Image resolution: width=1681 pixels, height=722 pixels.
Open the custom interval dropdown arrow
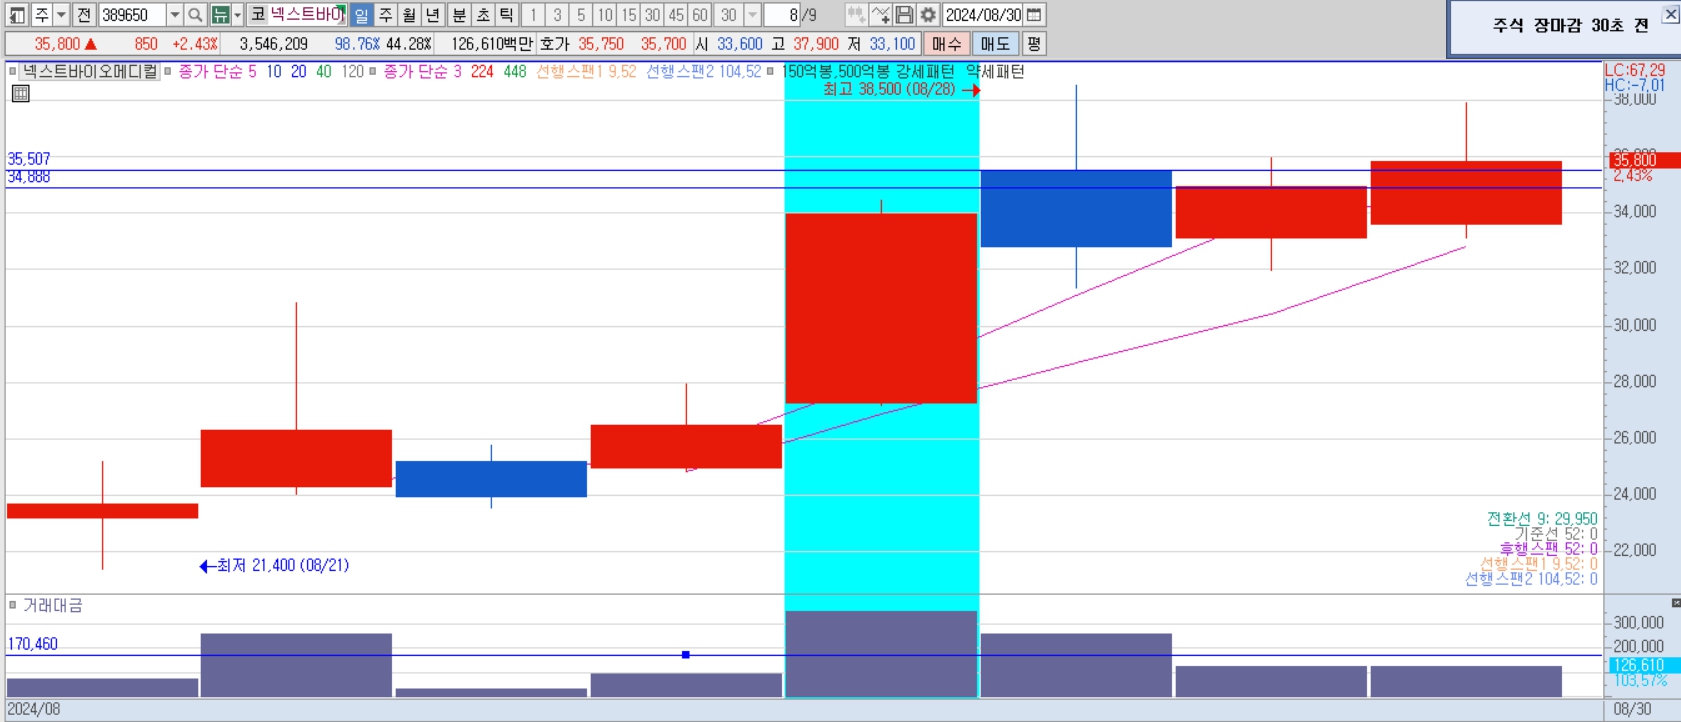click(x=753, y=15)
